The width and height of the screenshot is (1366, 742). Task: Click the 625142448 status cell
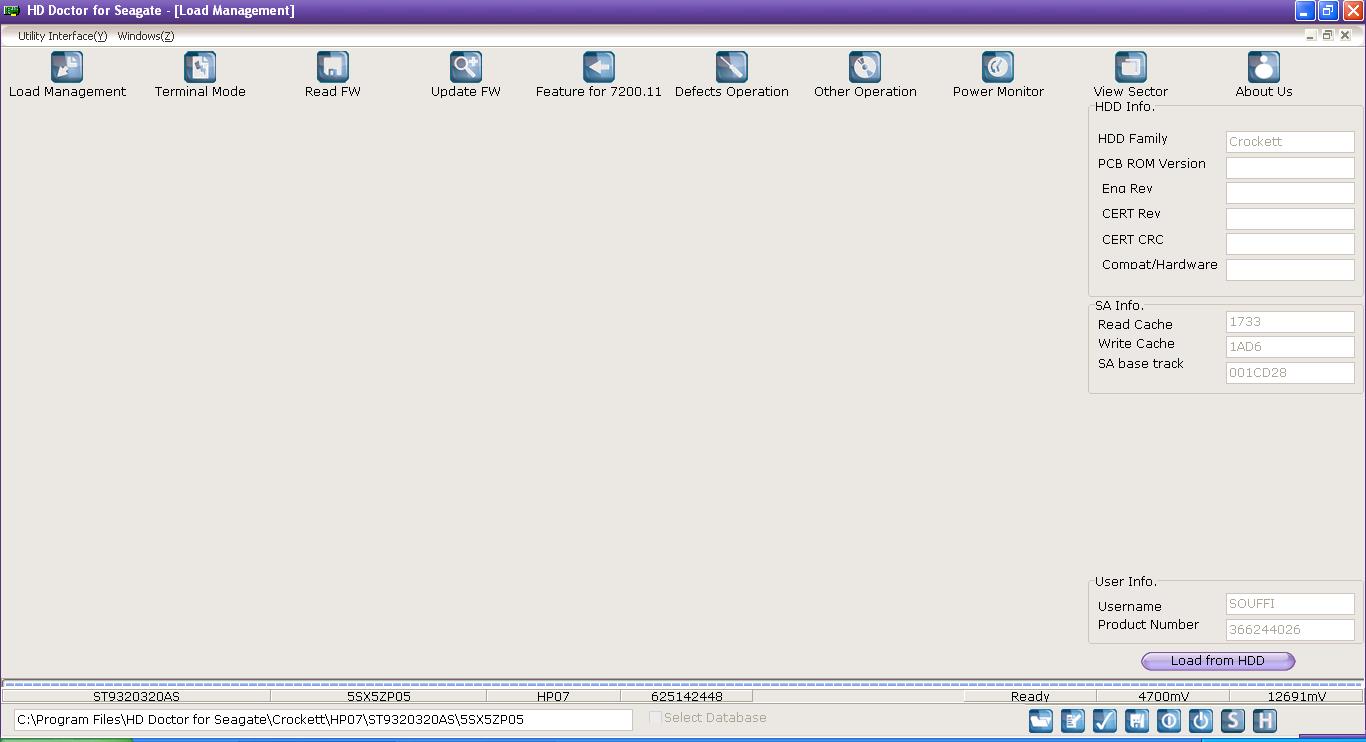[x=686, y=696]
